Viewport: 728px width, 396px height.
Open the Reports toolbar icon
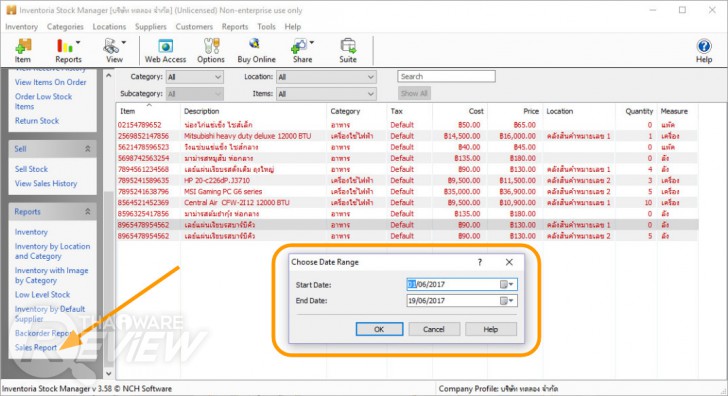68,51
